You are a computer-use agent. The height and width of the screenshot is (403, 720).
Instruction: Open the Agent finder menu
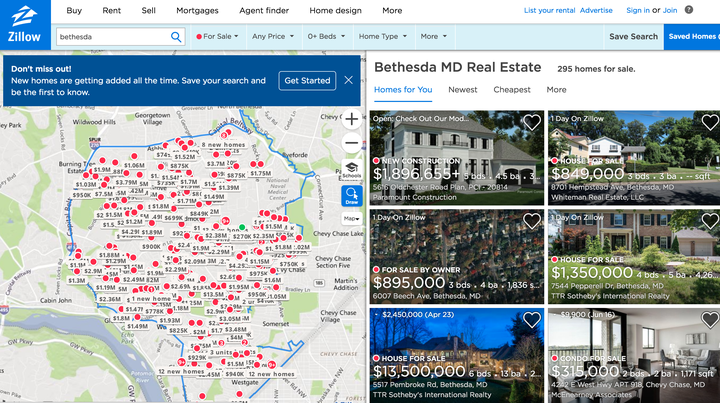pyautogui.click(x=264, y=11)
